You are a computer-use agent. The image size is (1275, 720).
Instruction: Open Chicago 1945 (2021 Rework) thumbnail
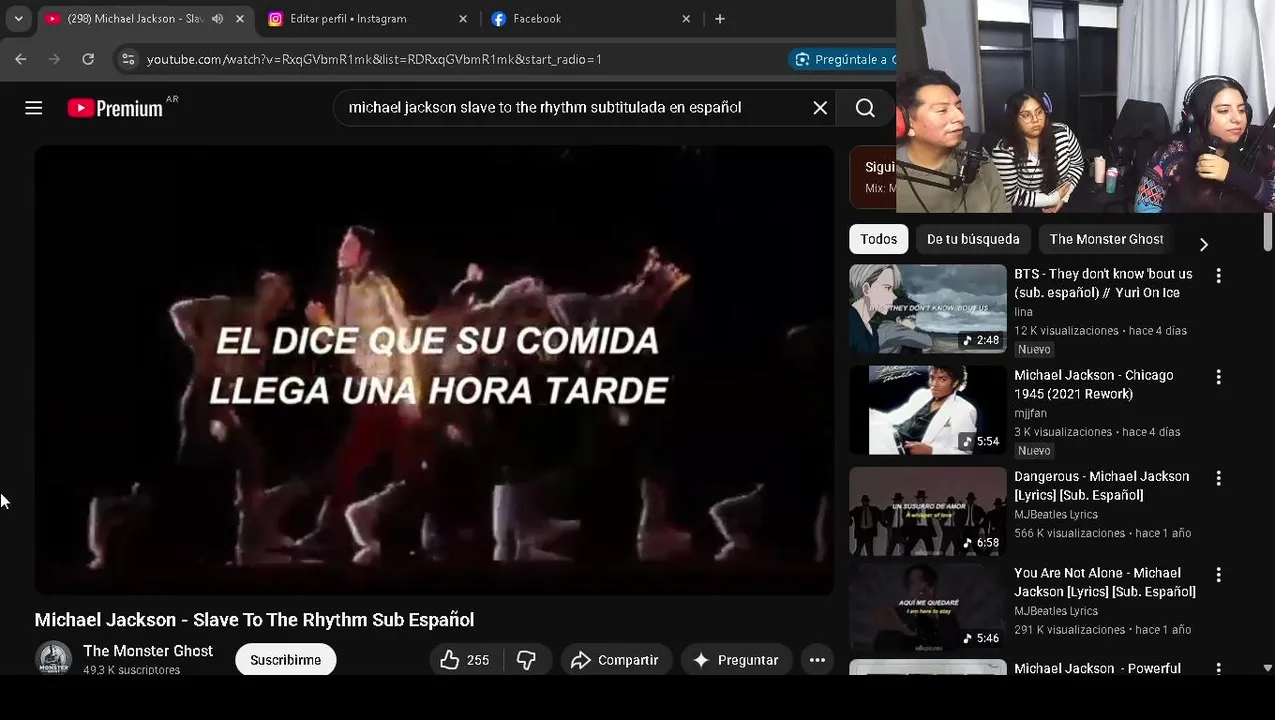(x=928, y=410)
